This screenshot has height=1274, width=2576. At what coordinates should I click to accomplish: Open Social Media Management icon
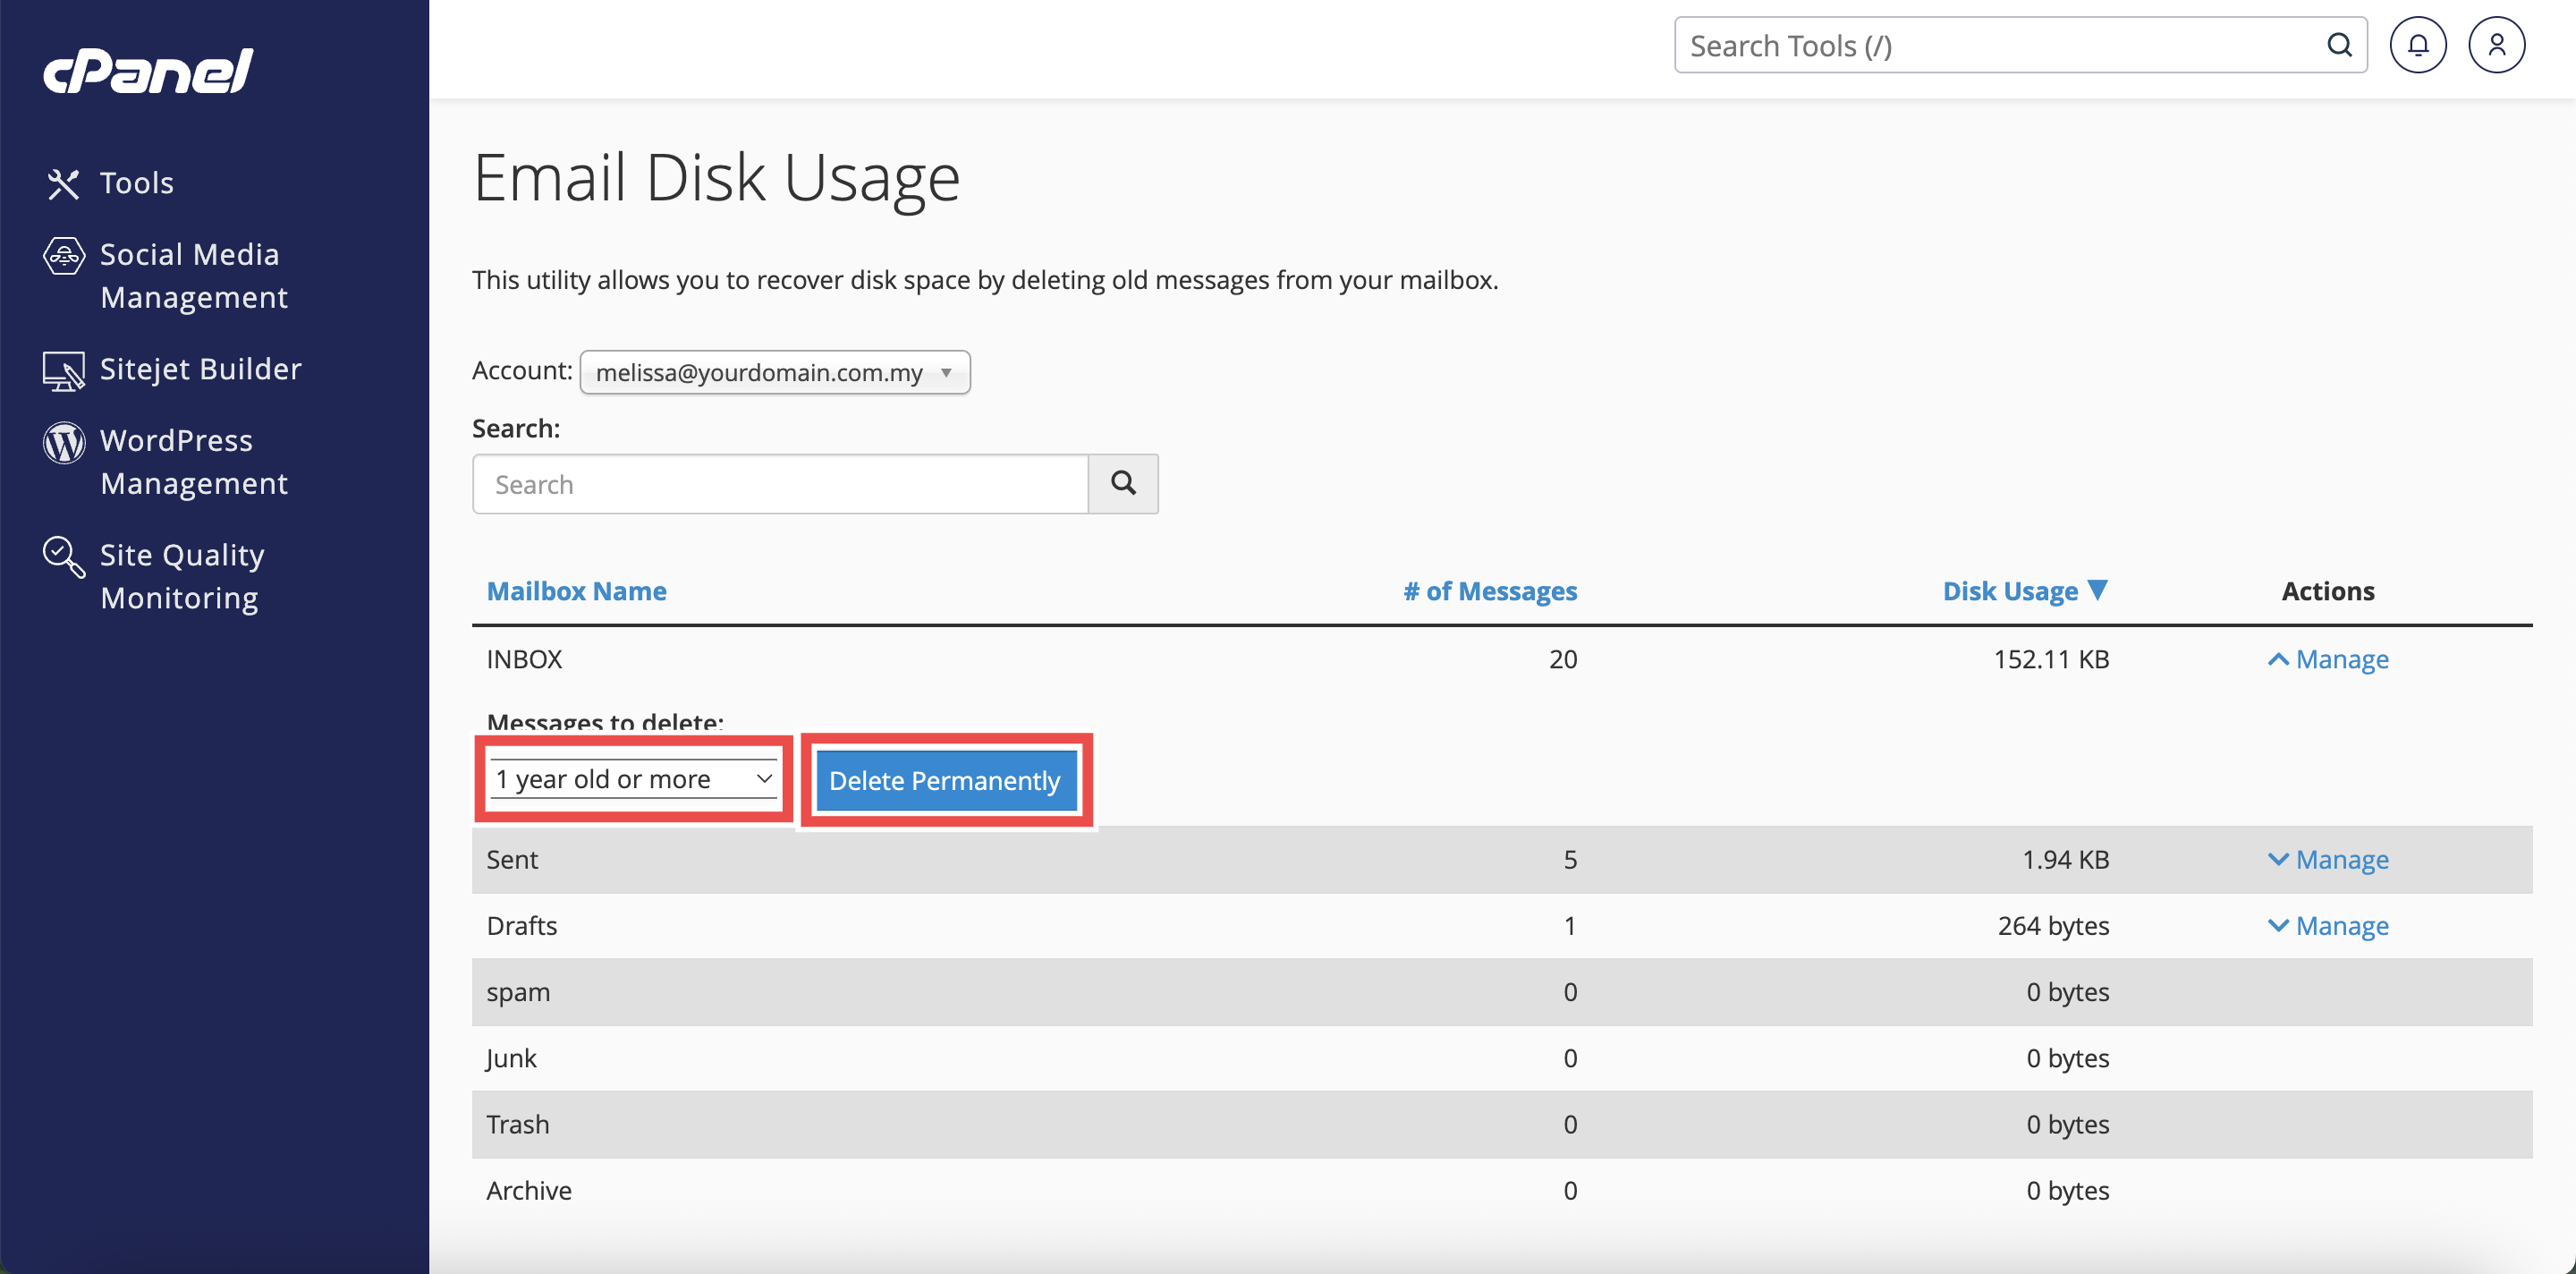tap(63, 256)
